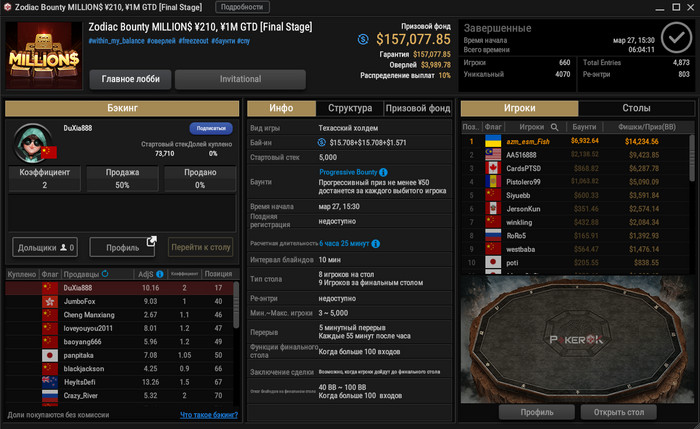Click the Бэкинг panel header
This screenshot has height=429, width=700.
(x=122, y=108)
